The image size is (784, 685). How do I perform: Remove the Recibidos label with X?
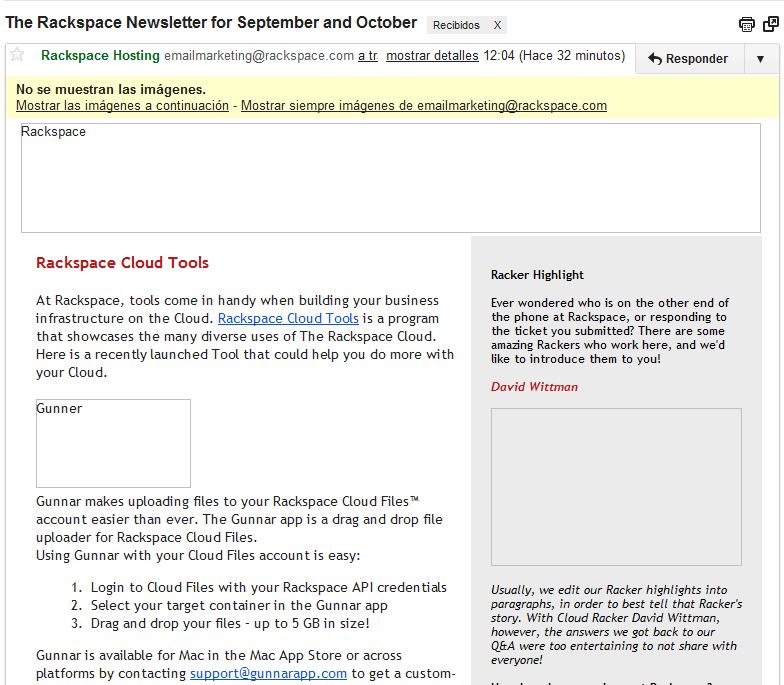[498, 25]
